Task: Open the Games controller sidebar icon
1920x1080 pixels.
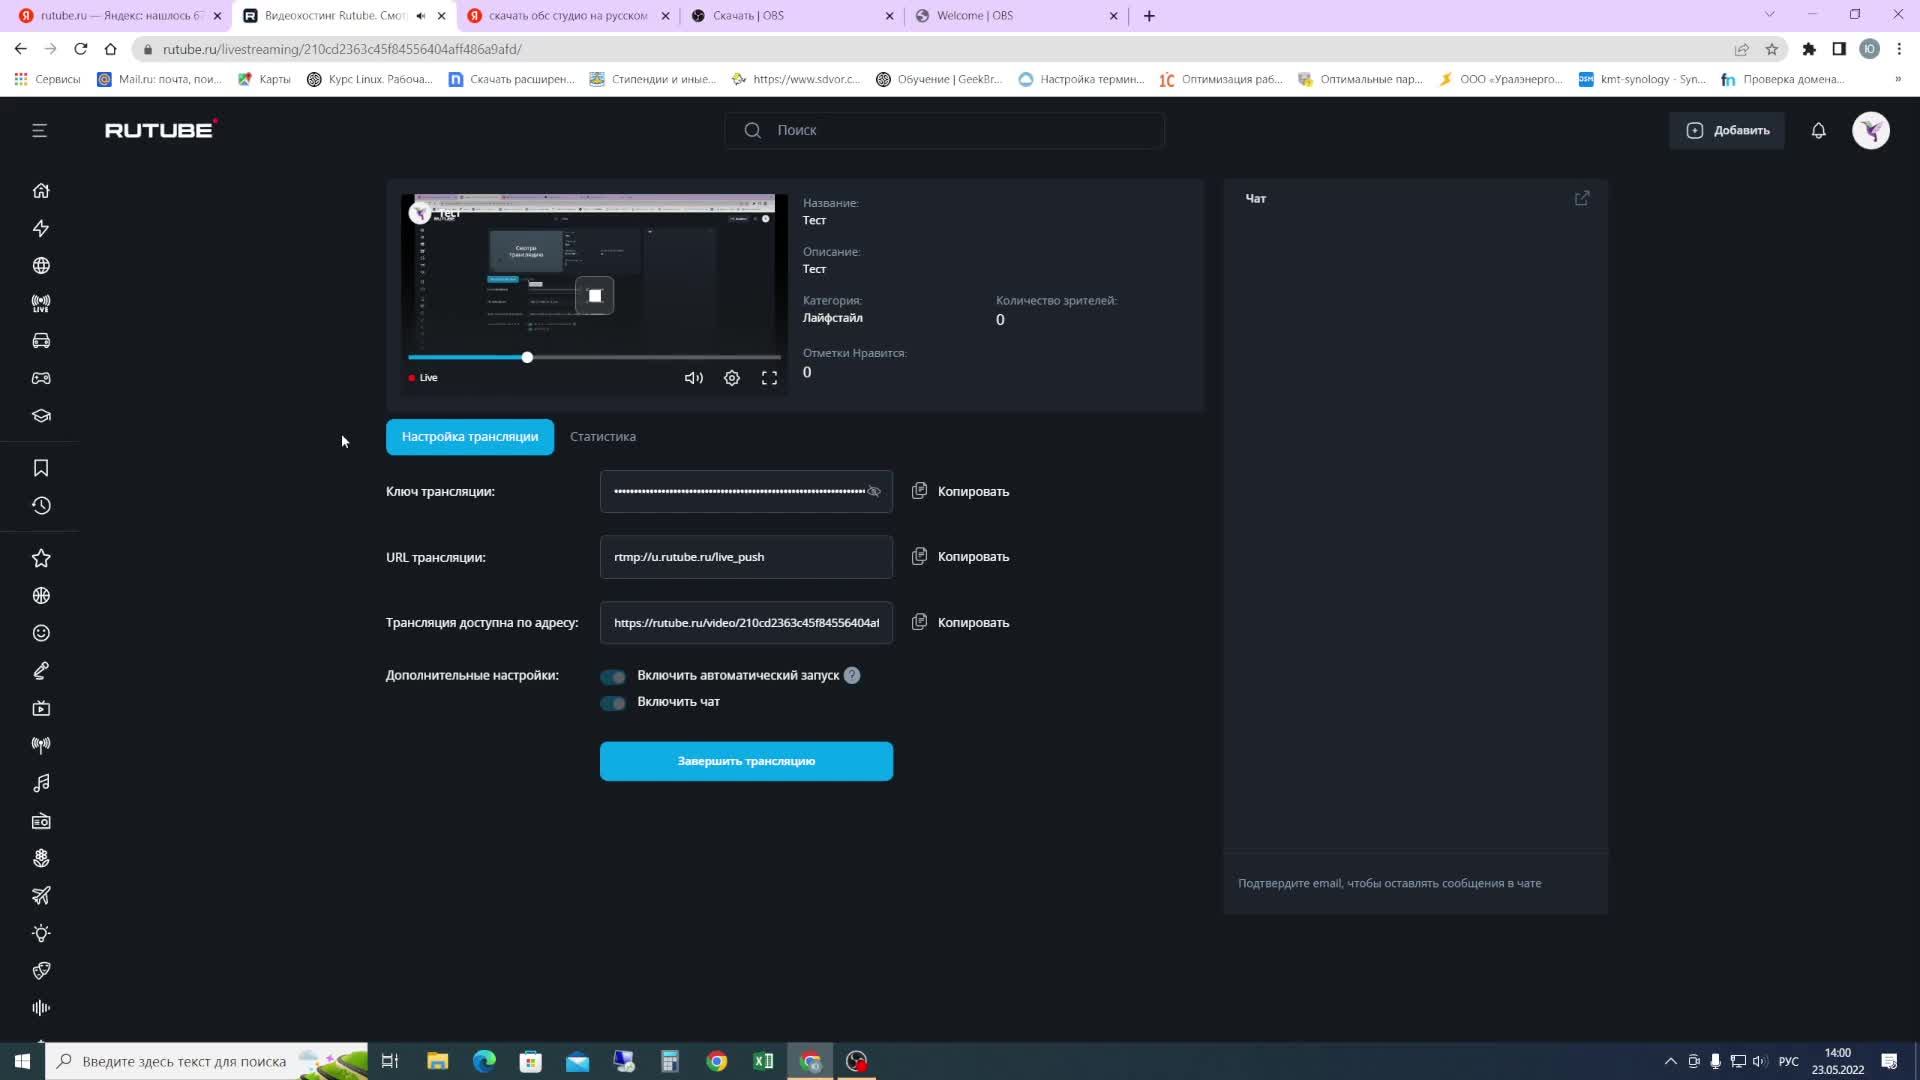Action: click(x=41, y=379)
